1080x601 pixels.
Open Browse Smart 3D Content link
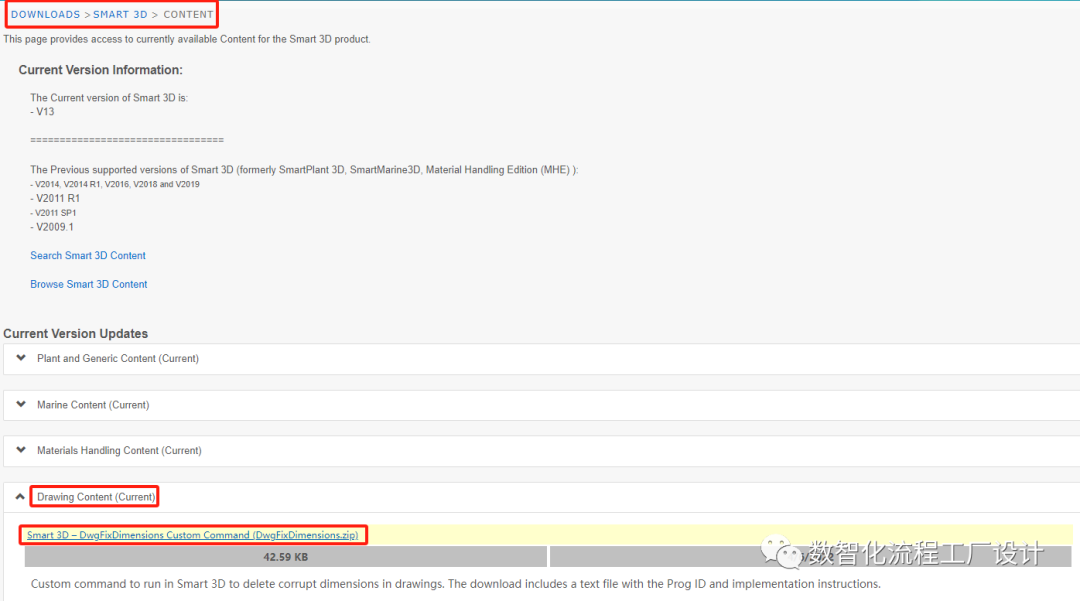click(x=88, y=284)
